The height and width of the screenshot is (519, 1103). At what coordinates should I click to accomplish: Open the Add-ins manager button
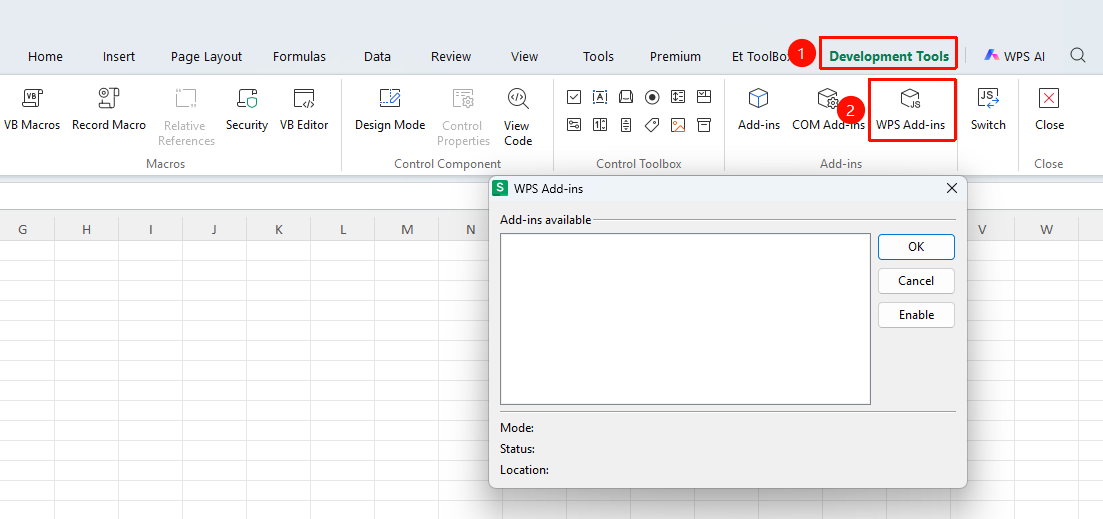click(x=758, y=108)
